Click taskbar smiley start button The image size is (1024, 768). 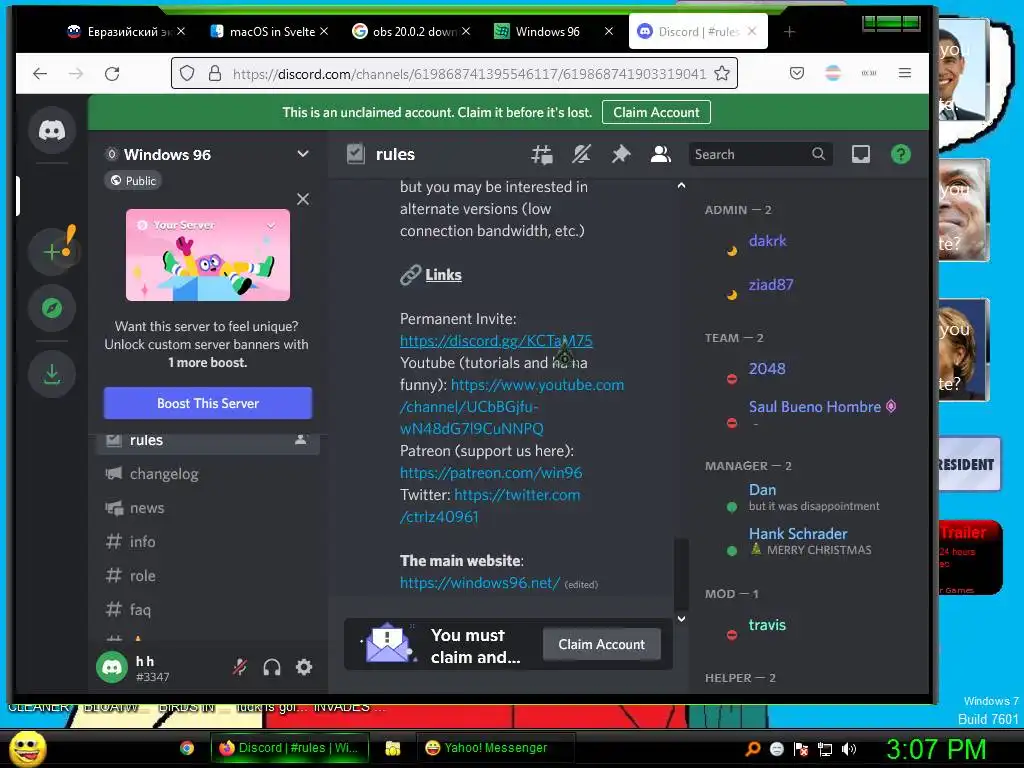(x=27, y=748)
